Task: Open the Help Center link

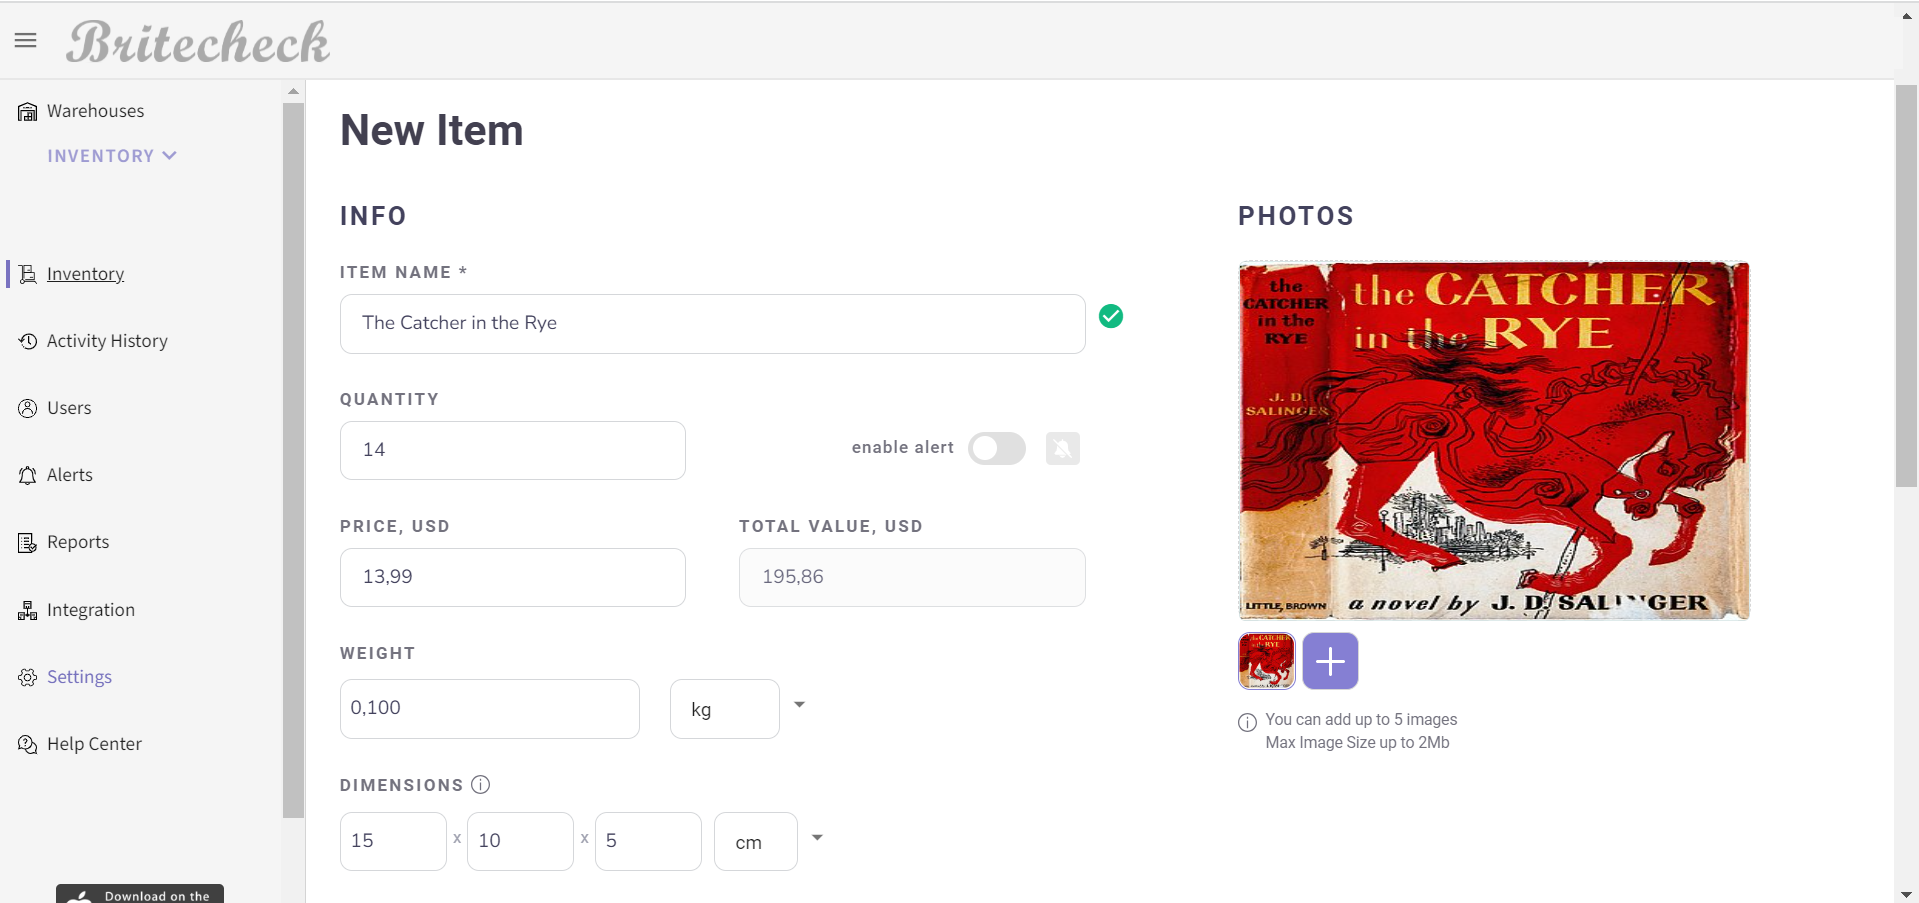Action: 94,744
